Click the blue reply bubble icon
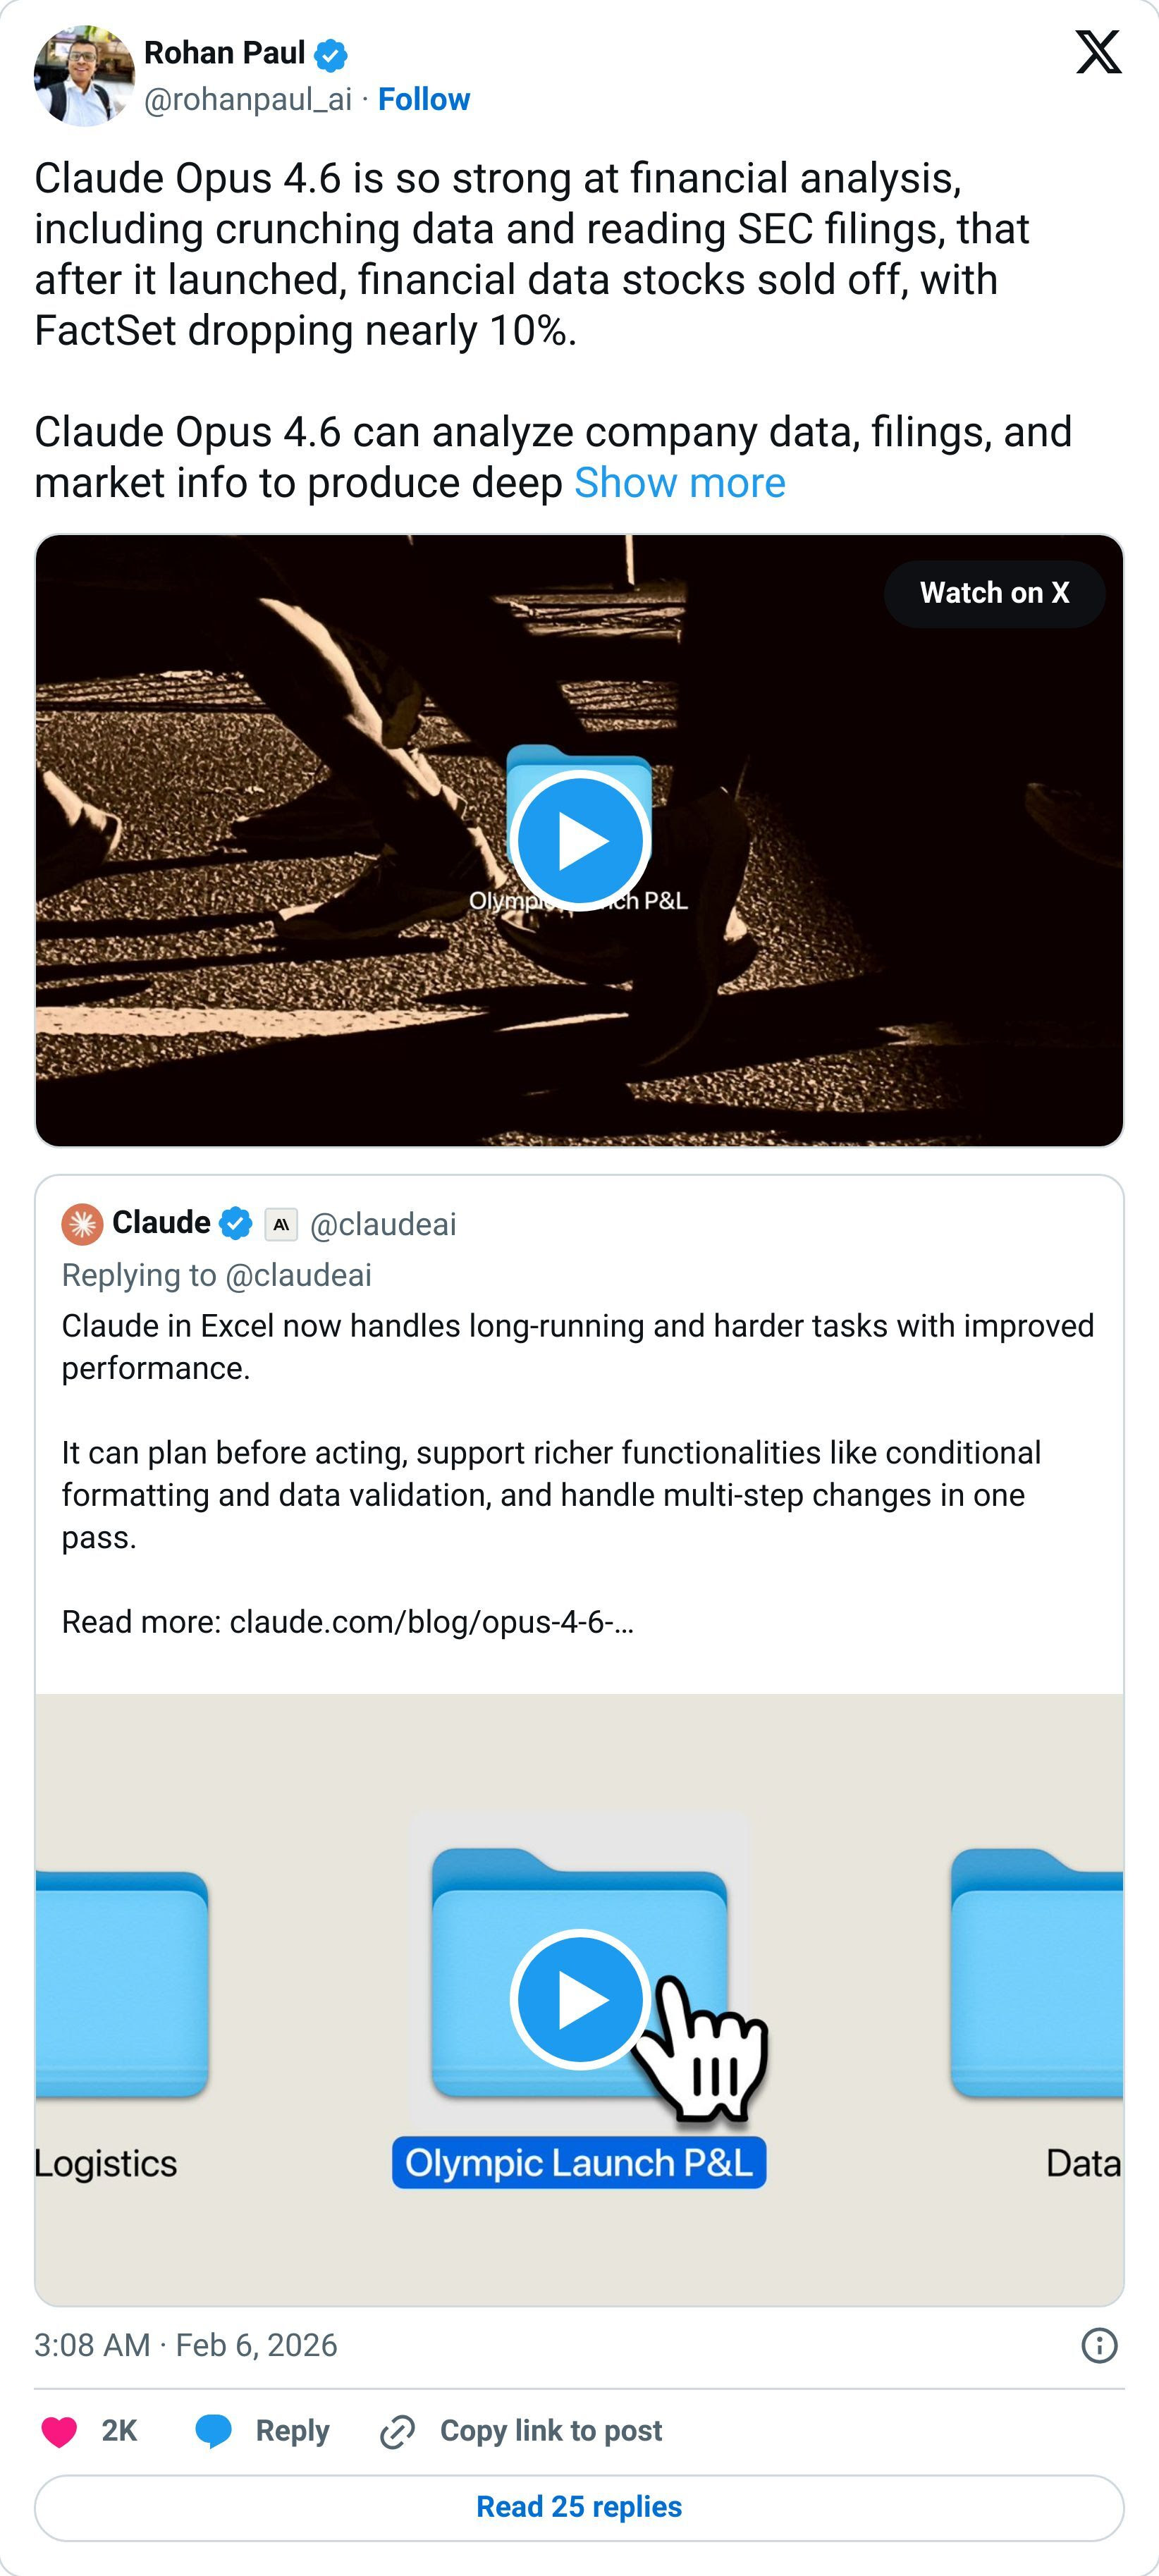Screen dimensions: 1159x2576 click(x=213, y=2431)
